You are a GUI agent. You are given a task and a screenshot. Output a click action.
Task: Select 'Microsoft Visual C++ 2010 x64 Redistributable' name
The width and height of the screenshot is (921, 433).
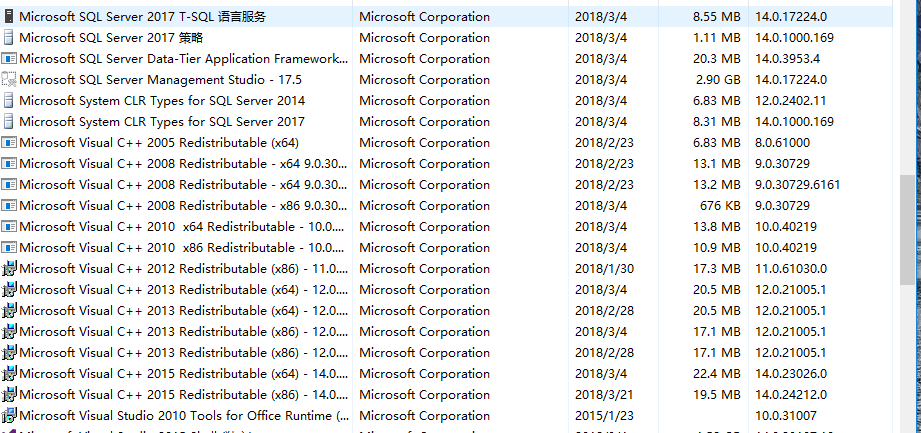pos(184,227)
